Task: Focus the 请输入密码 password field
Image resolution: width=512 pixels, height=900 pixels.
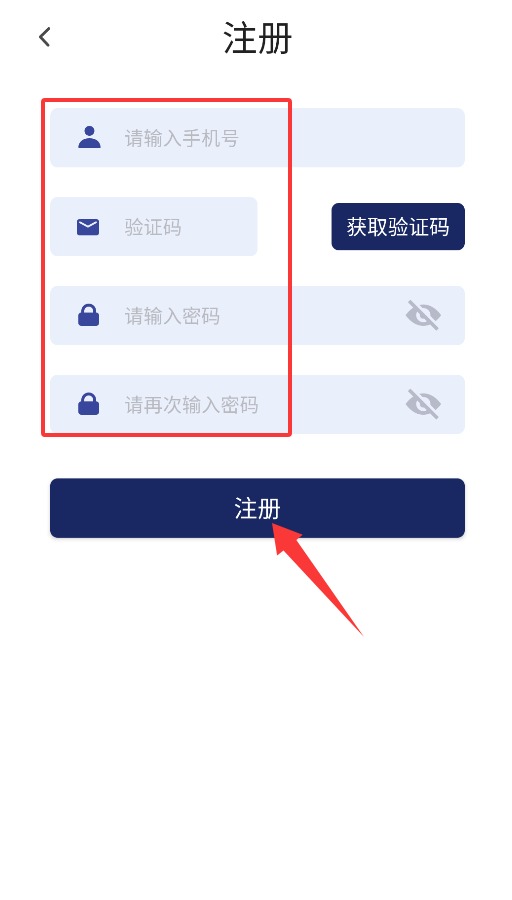Action: [257, 316]
